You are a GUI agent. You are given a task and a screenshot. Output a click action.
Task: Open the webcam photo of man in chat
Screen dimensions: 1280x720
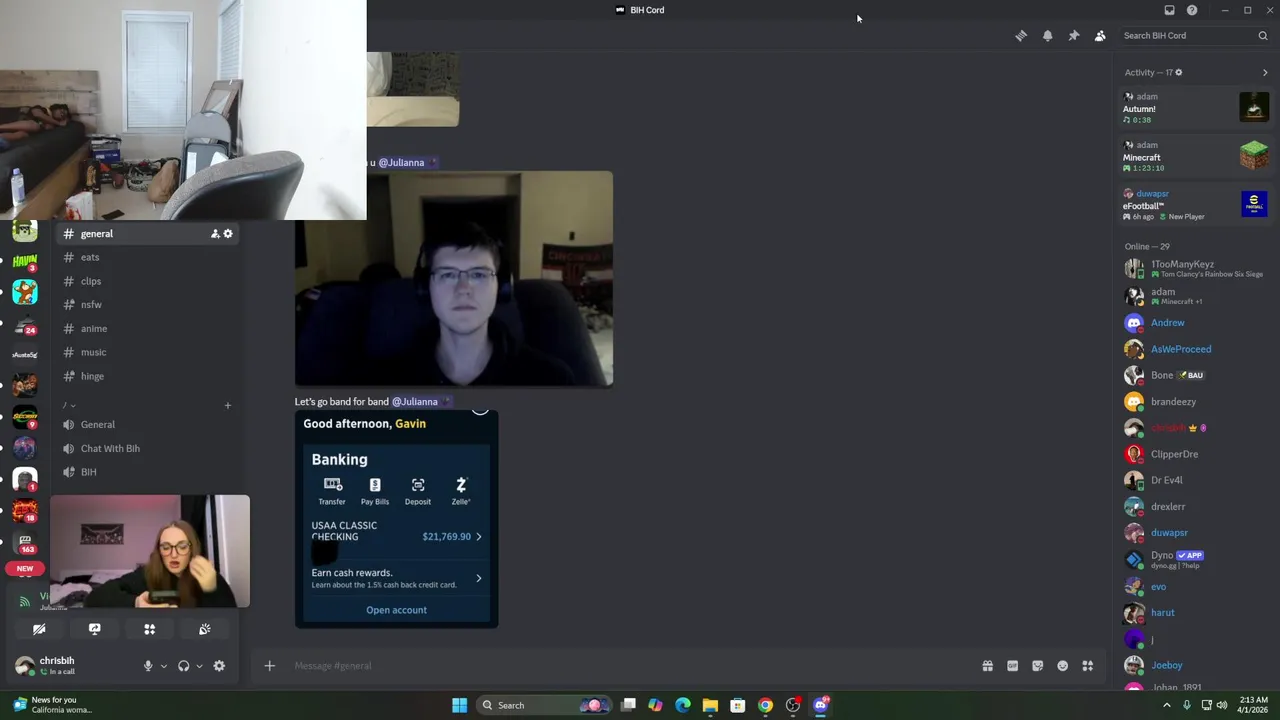click(x=454, y=279)
